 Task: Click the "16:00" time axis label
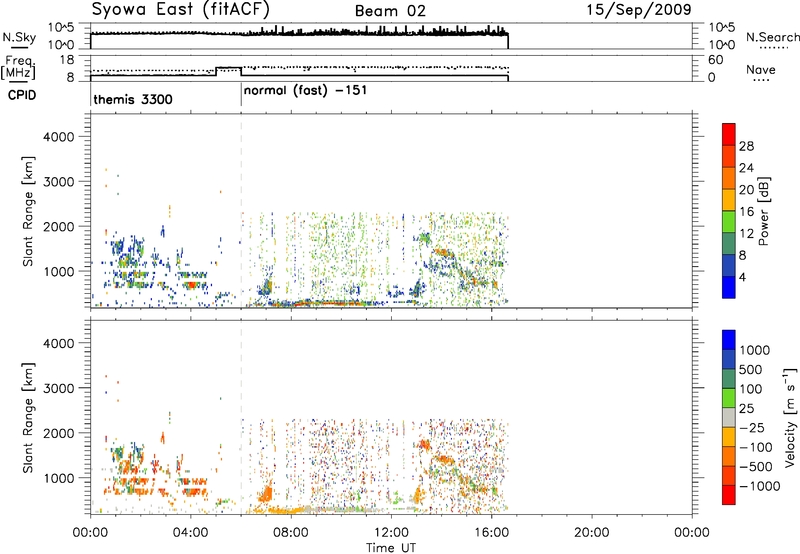tap(491, 533)
